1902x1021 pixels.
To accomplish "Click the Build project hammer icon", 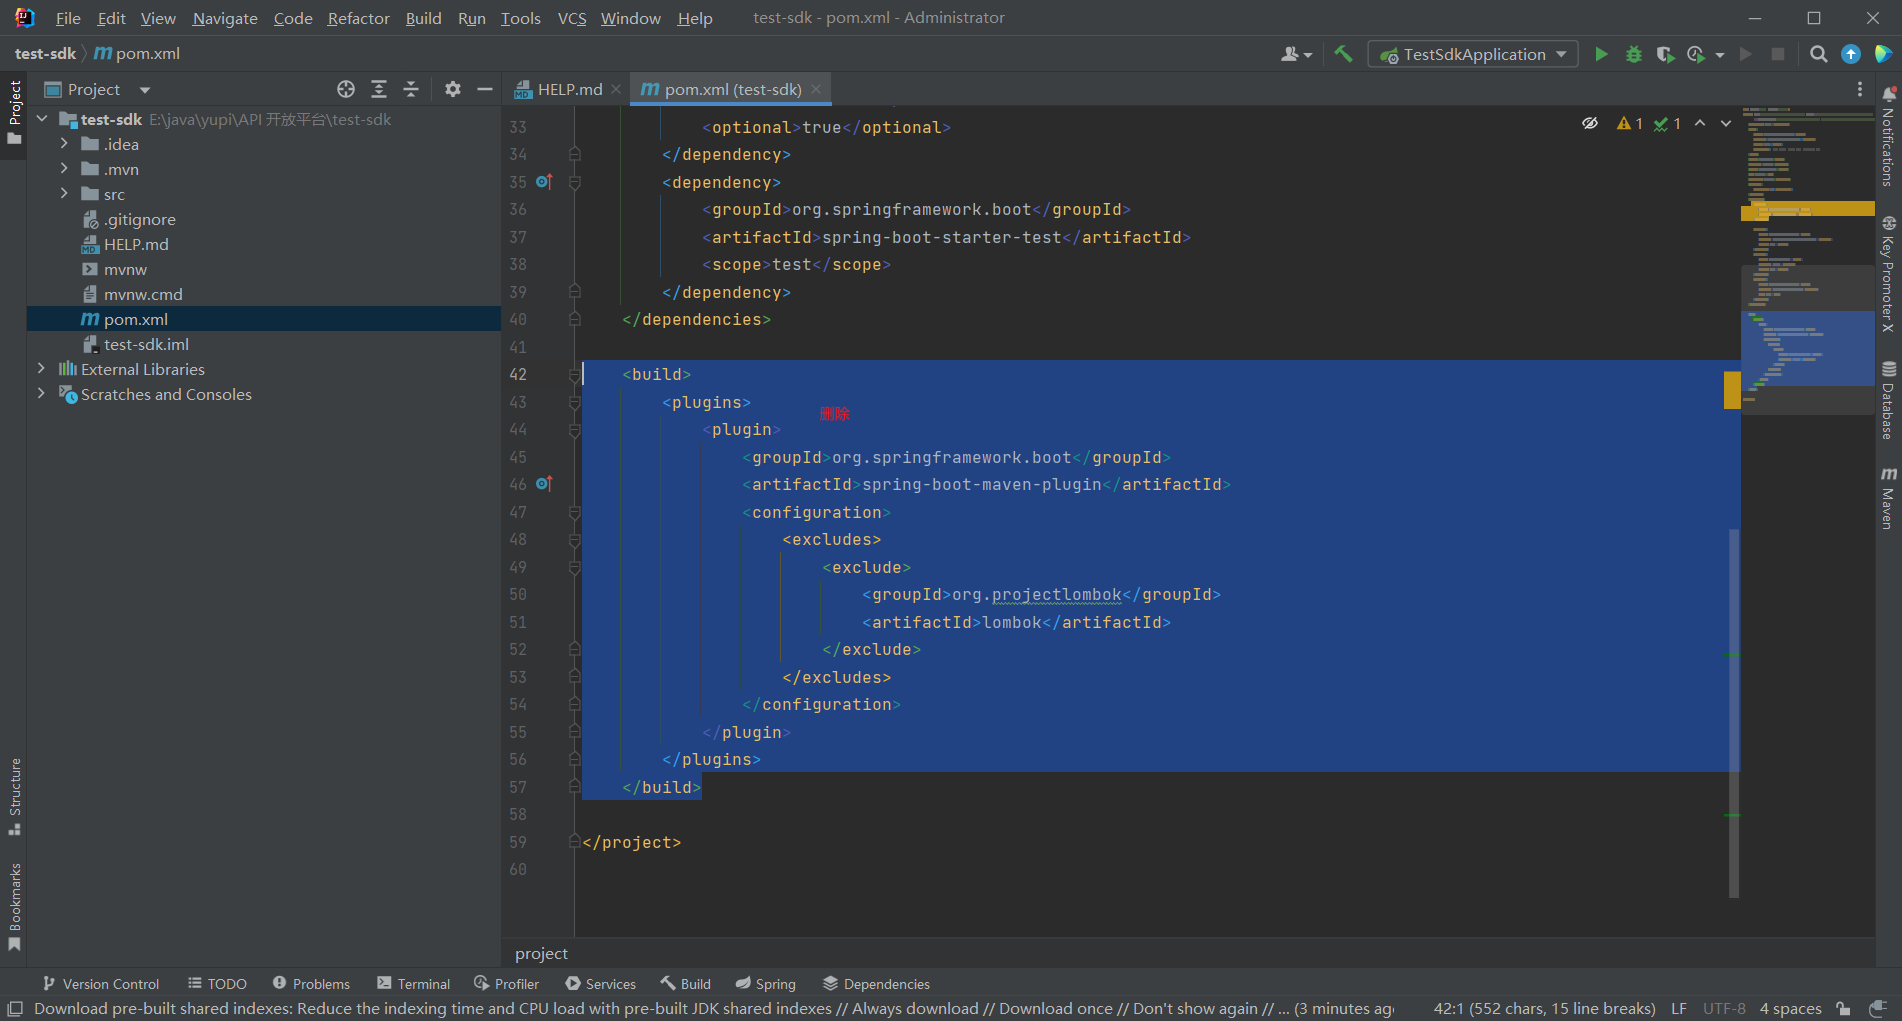I will (1343, 54).
